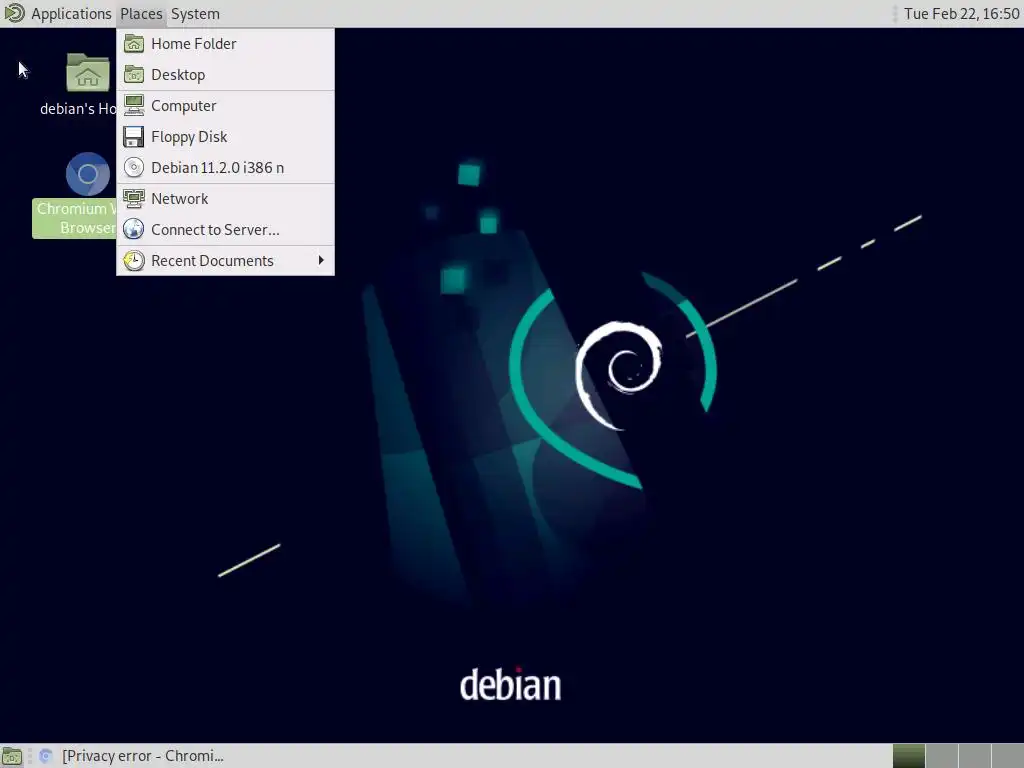Close the open Places menu via its label
This screenshot has width=1024, height=768.
(x=141, y=14)
